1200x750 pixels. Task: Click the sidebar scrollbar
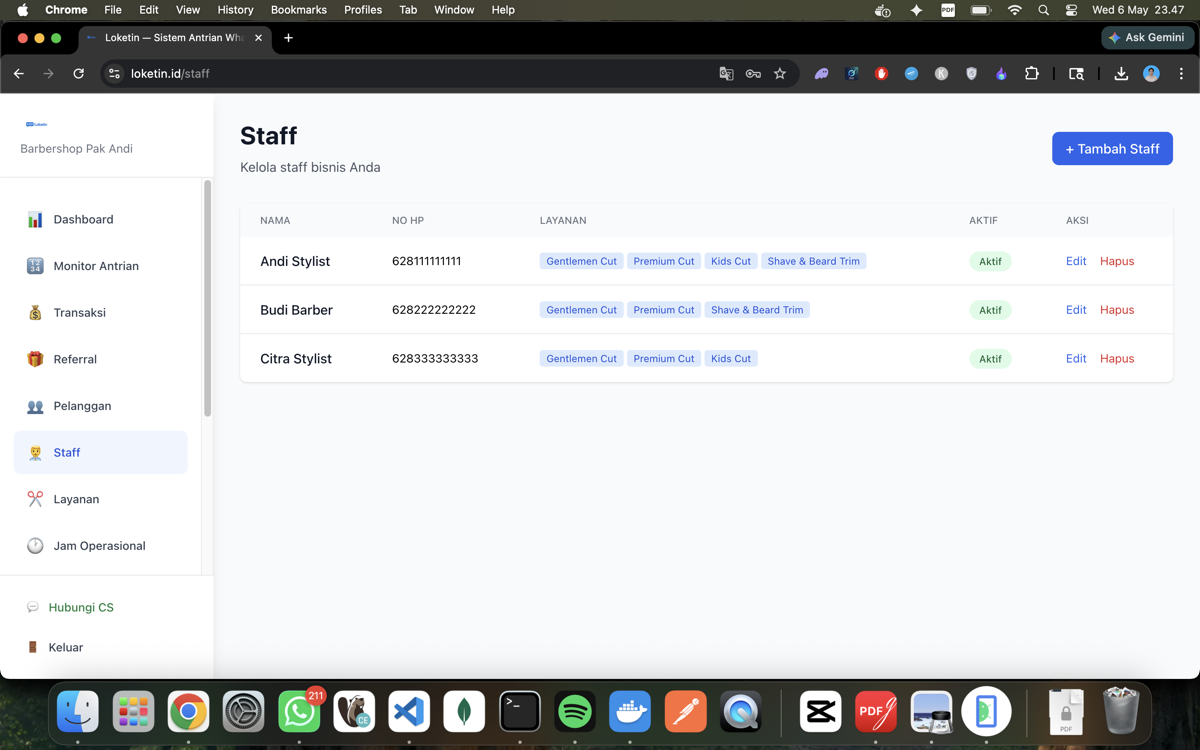[207, 298]
